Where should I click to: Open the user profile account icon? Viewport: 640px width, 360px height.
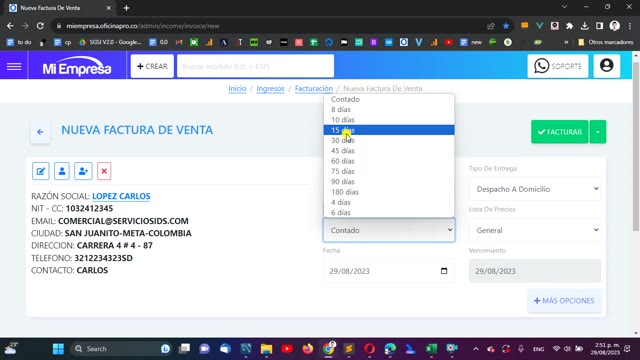[x=607, y=66]
